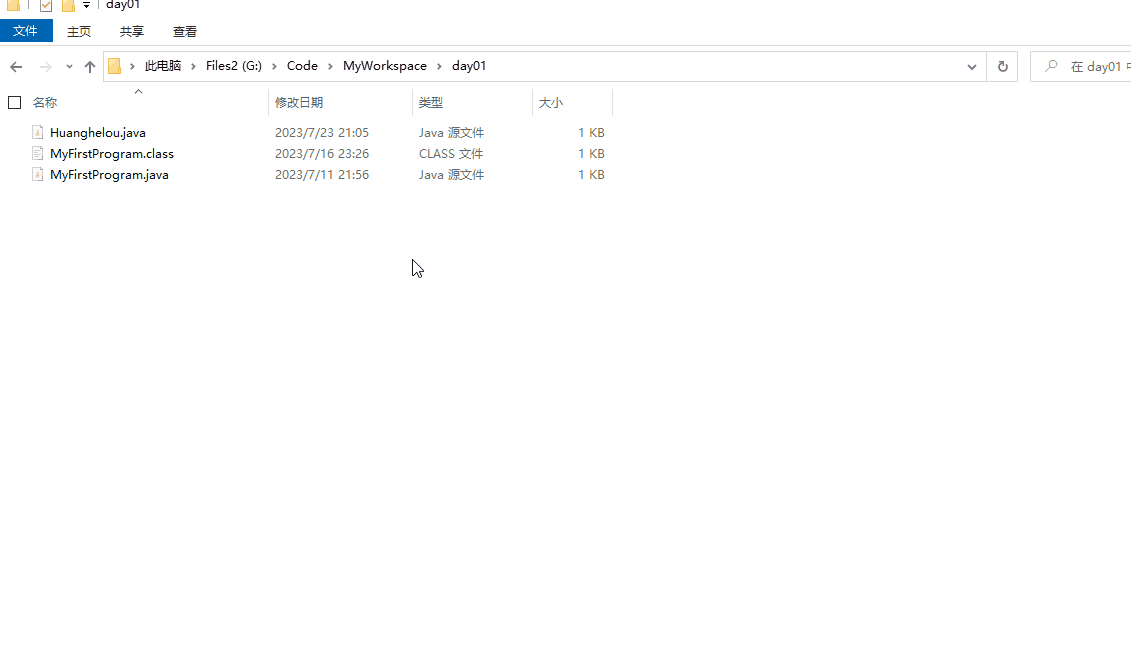The width and height of the screenshot is (1131, 668).
Task: Open the Customize Quick Access Toolbar dropdown
Action: pyautogui.click(x=87, y=5)
